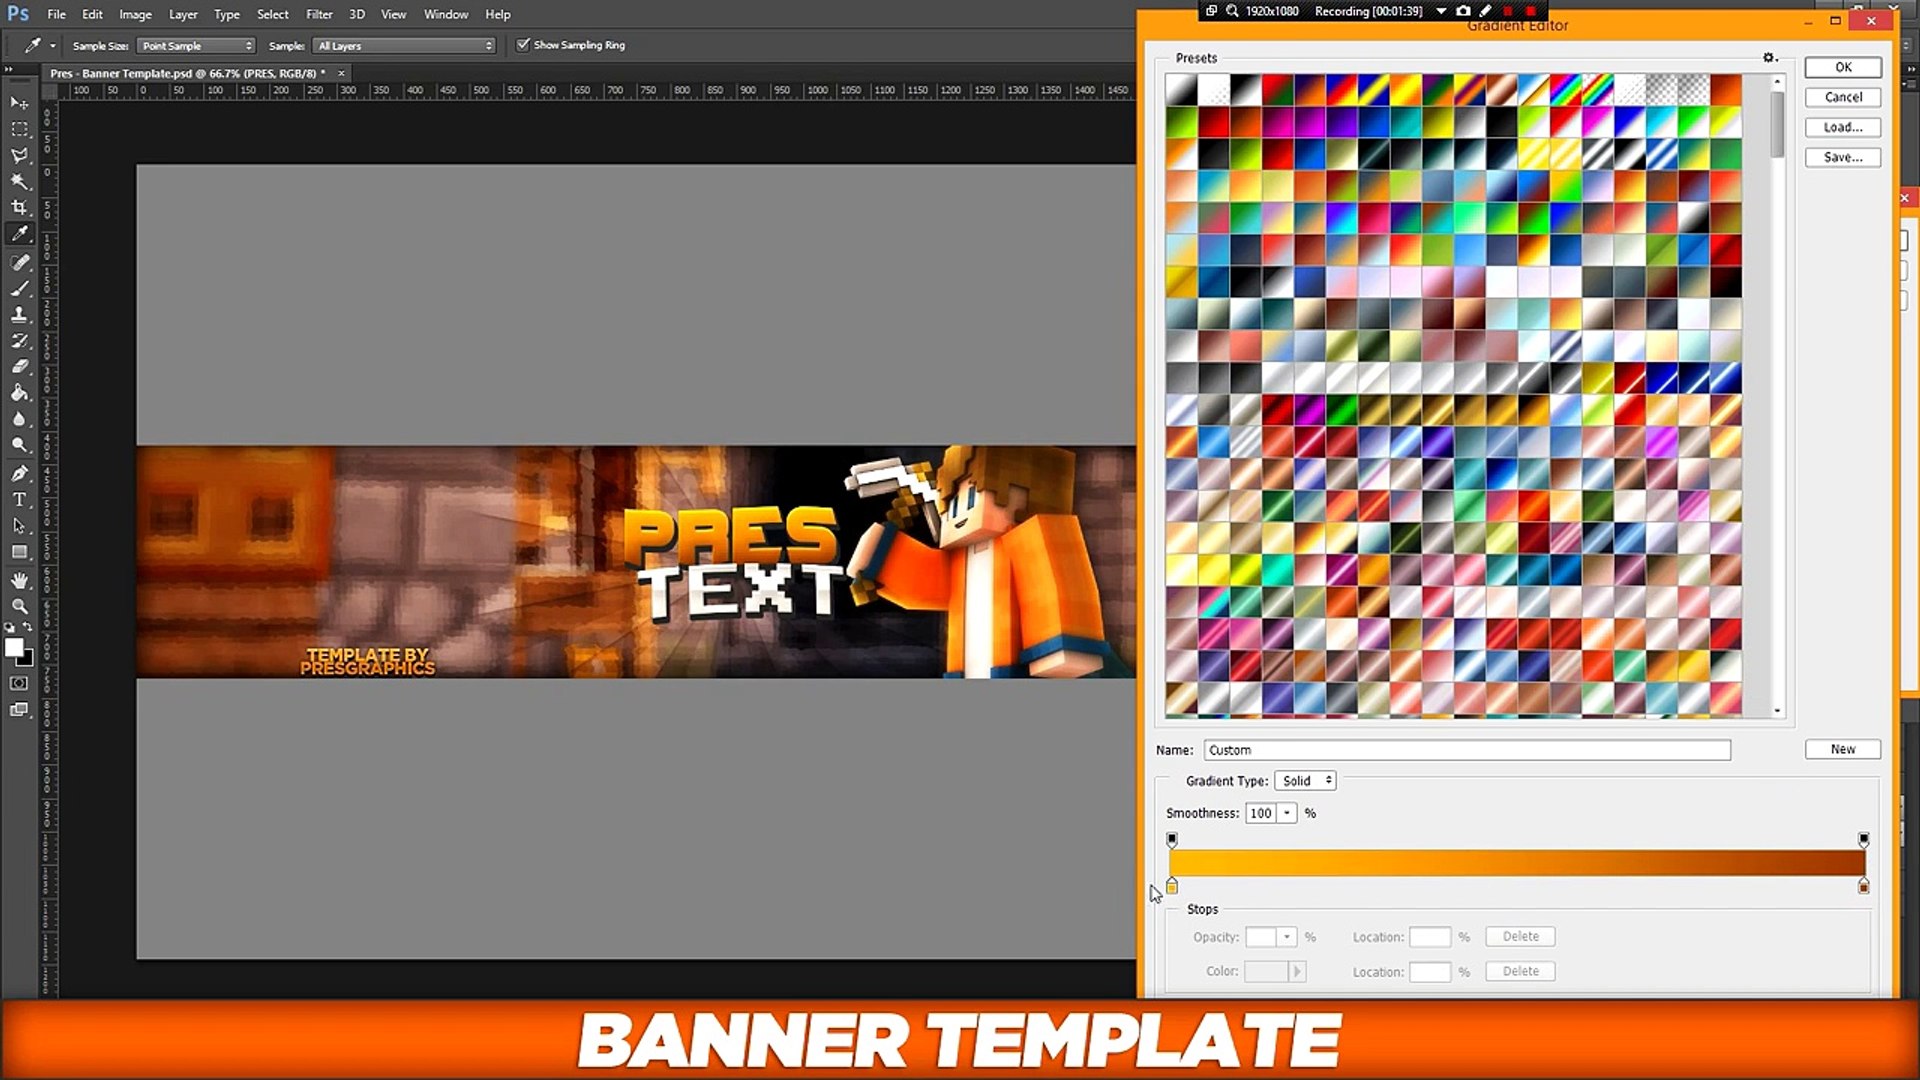Select the Clone Stamp tool
This screenshot has height=1080, width=1920.
19,314
